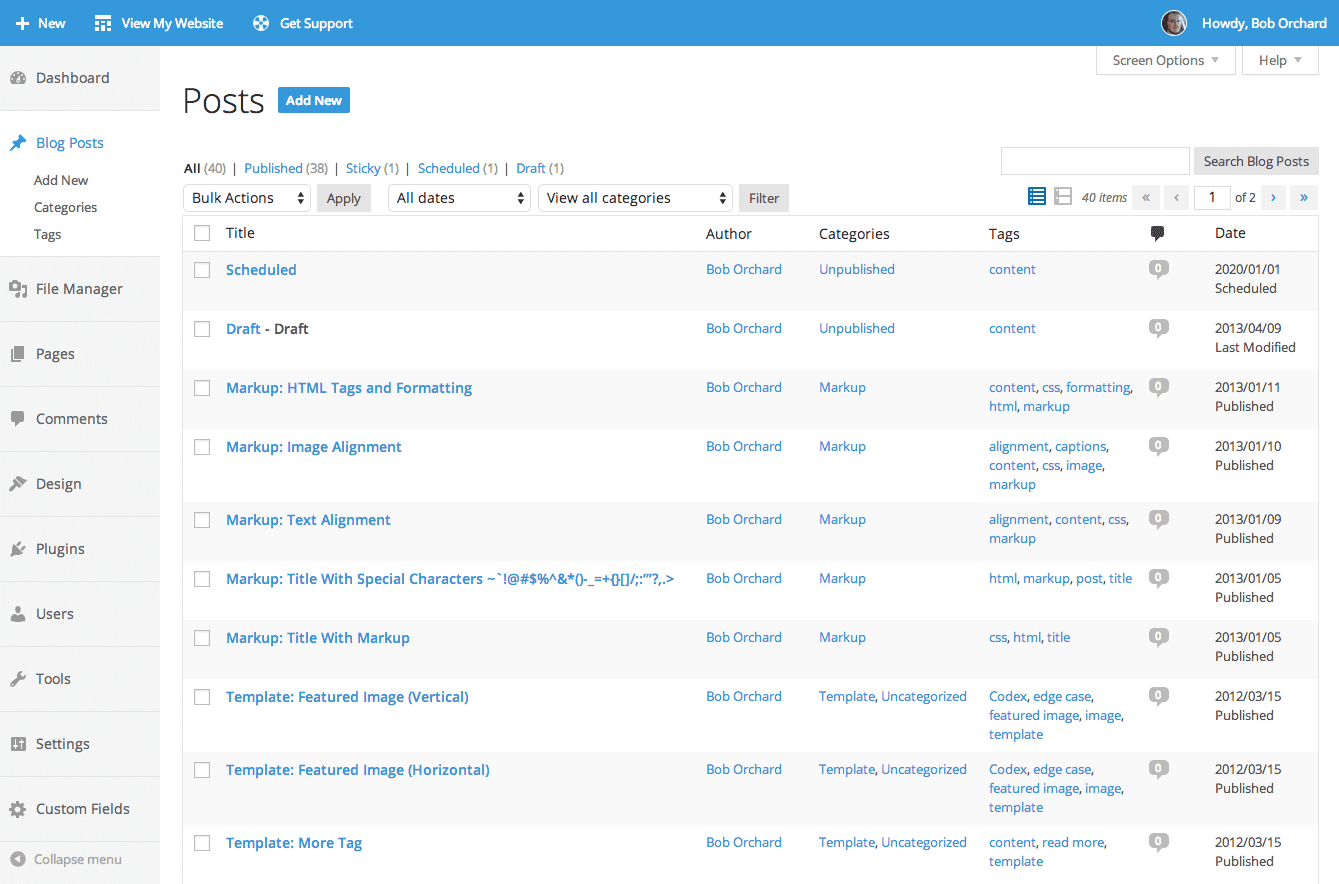Switch to list view icon

click(x=1037, y=197)
